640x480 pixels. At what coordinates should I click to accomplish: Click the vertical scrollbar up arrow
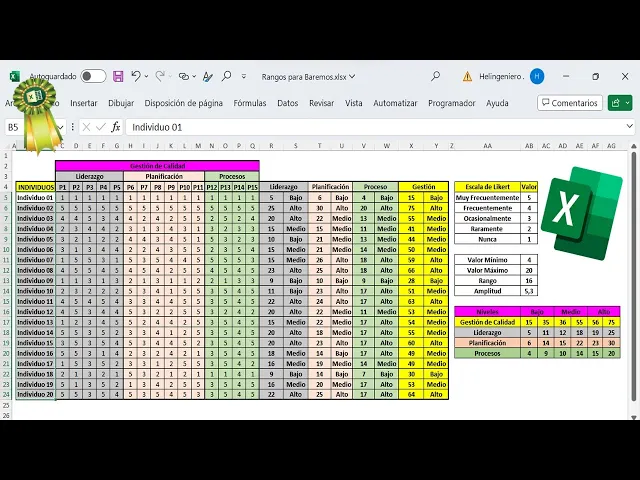[633, 146]
